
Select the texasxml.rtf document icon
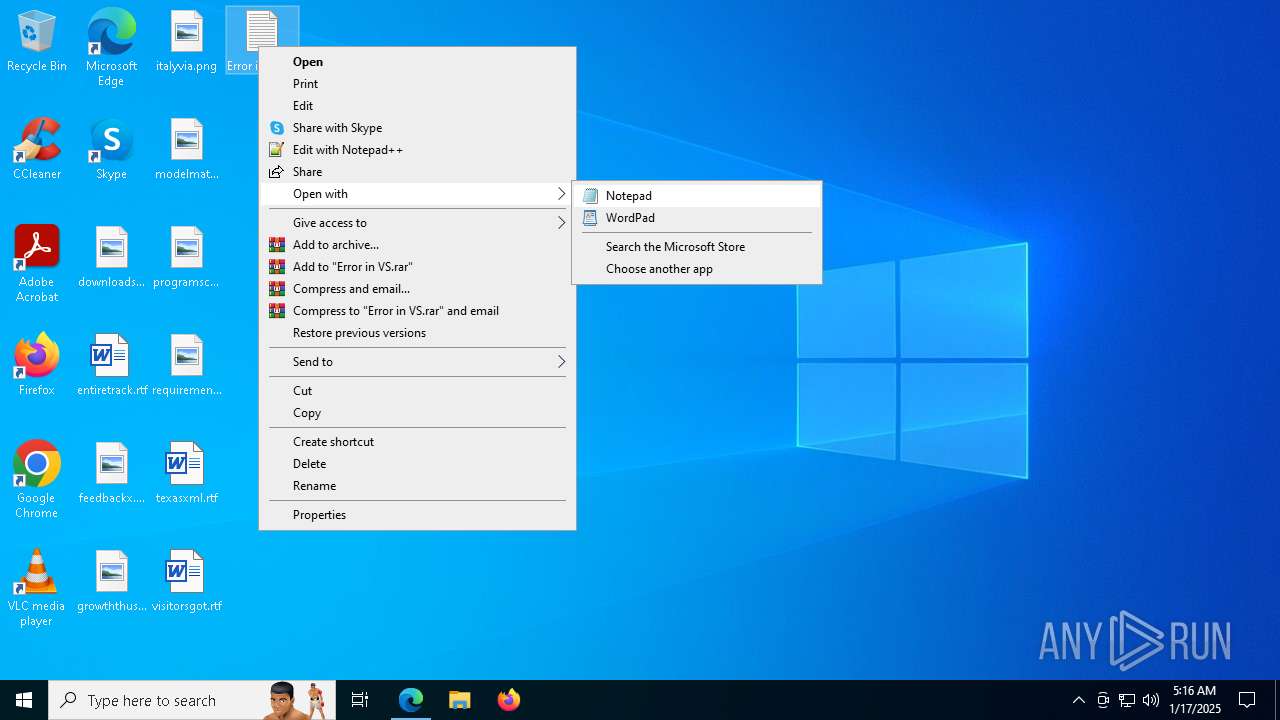[186, 474]
